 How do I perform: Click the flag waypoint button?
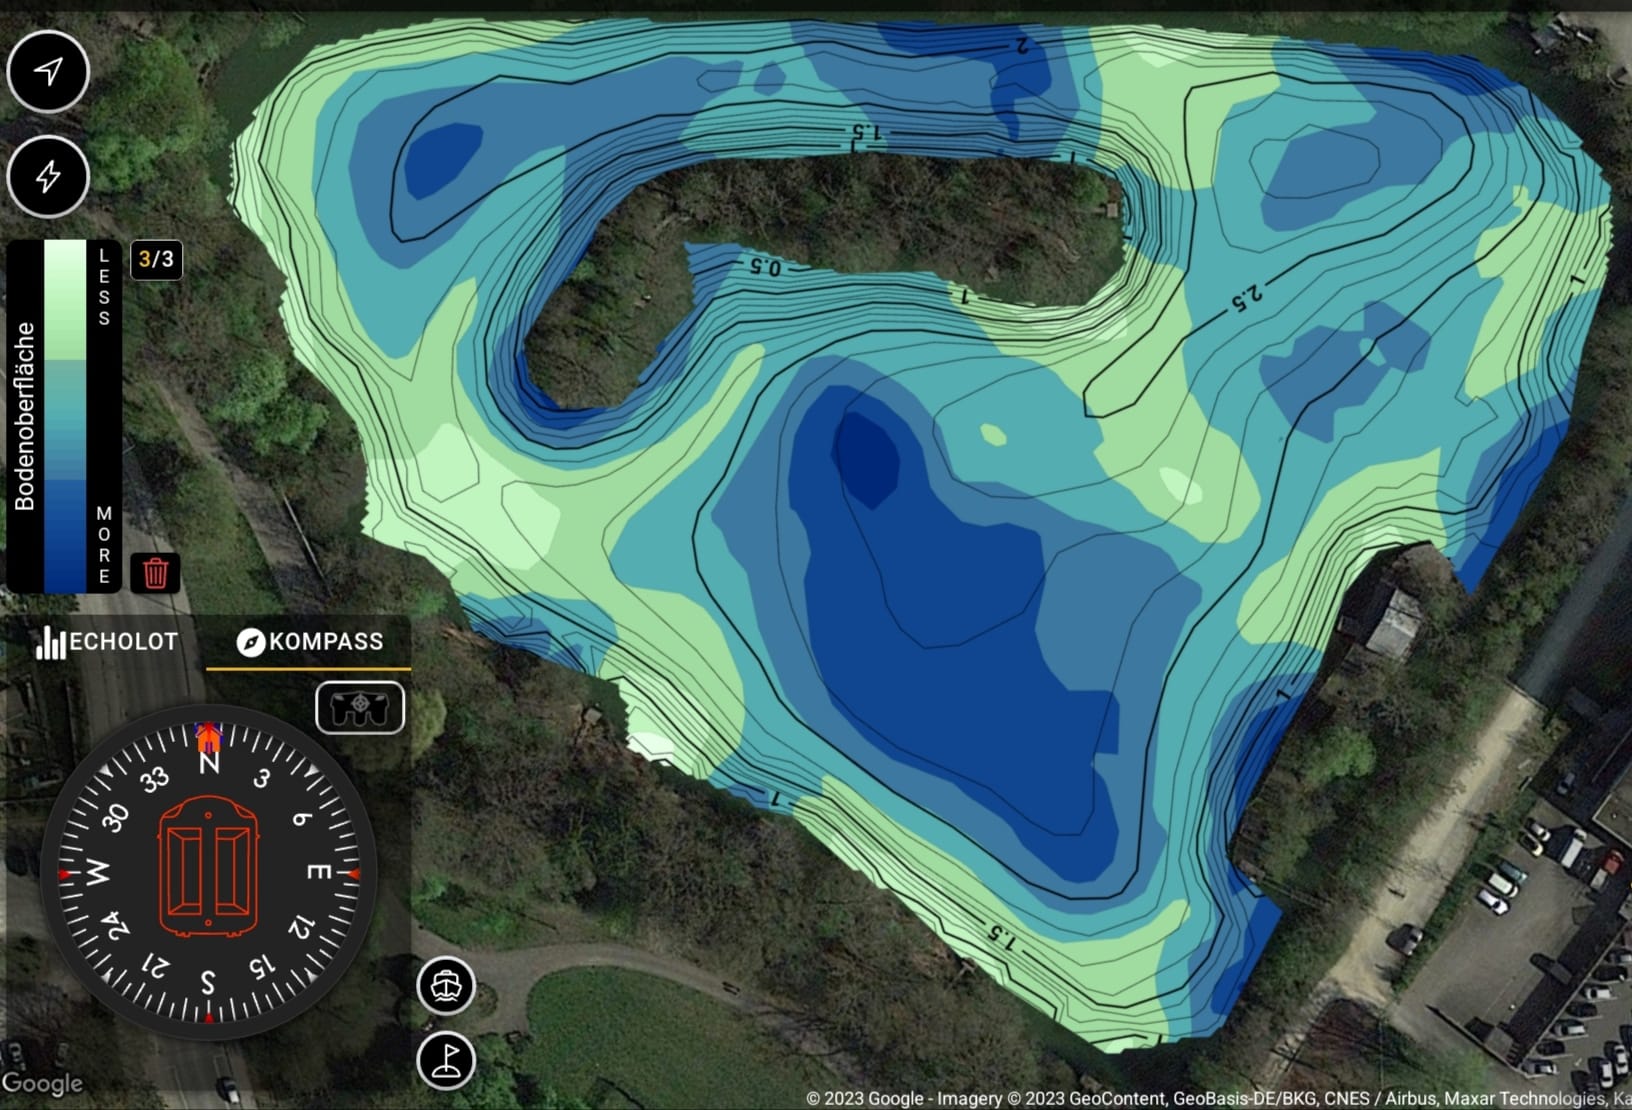point(446,1060)
